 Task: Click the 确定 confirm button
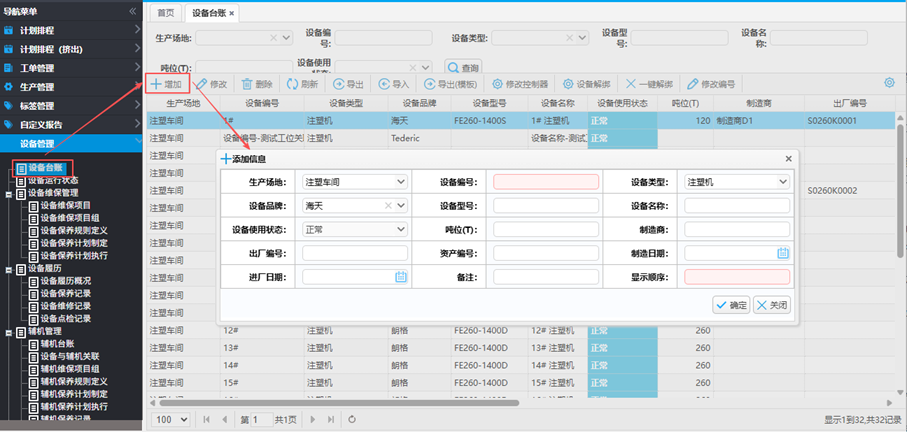(x=730, y=305)
